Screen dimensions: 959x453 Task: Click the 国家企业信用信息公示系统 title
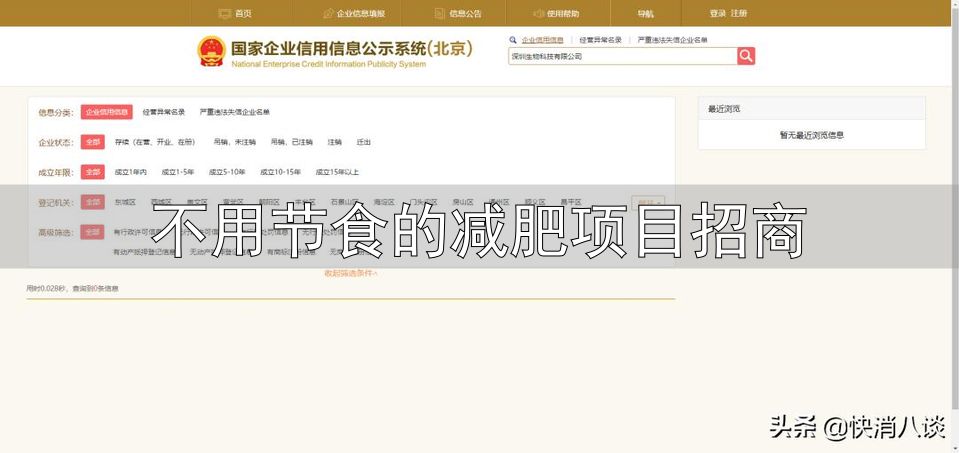(x=352, y=49)
